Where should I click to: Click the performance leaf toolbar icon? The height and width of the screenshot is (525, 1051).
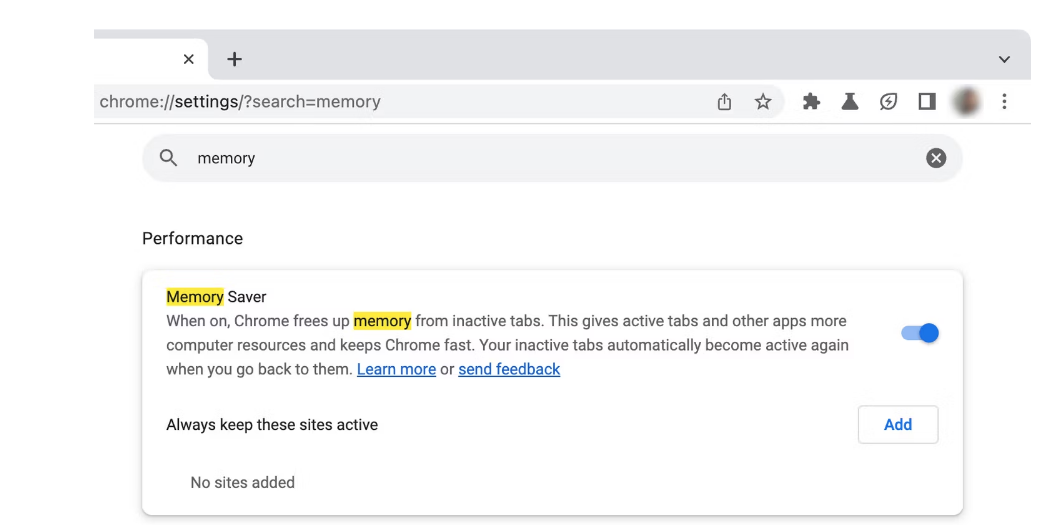click(888, 102)
